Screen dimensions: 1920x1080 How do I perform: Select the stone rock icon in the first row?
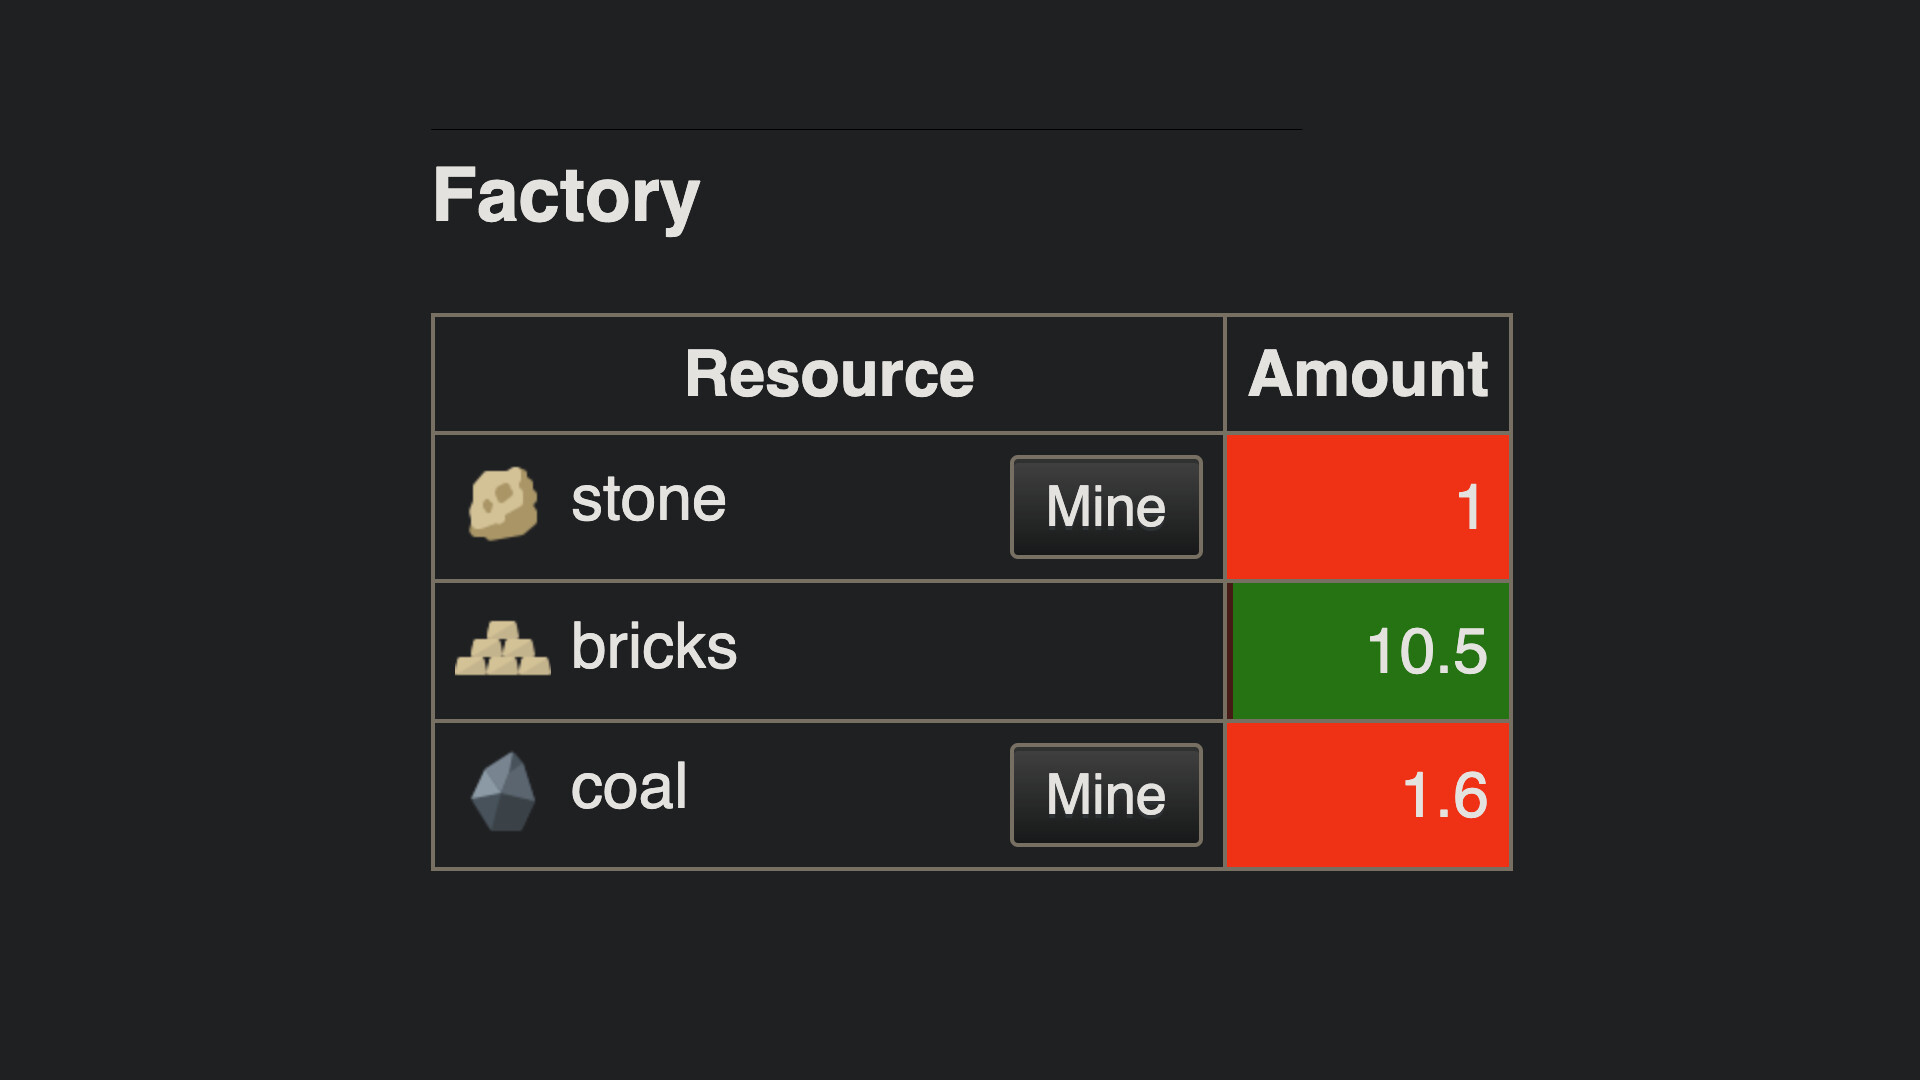[x=503, y=502]
